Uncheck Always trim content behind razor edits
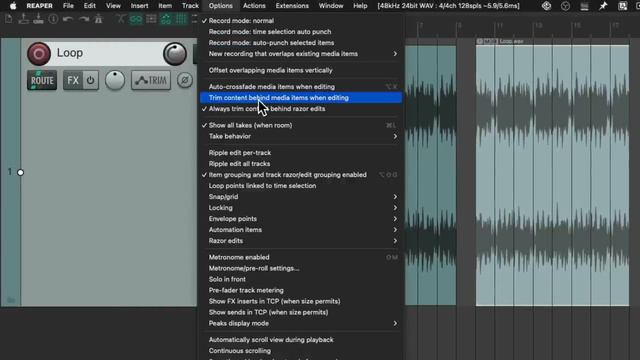 click(301, 109)
